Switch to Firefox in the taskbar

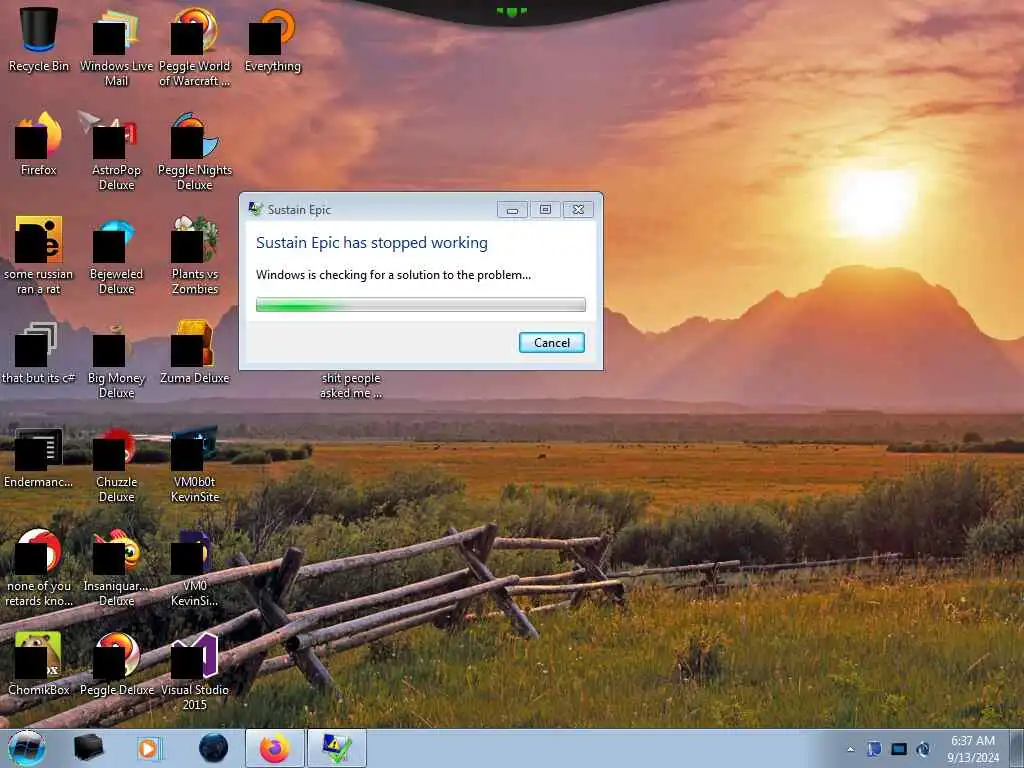tap(275, 748)
